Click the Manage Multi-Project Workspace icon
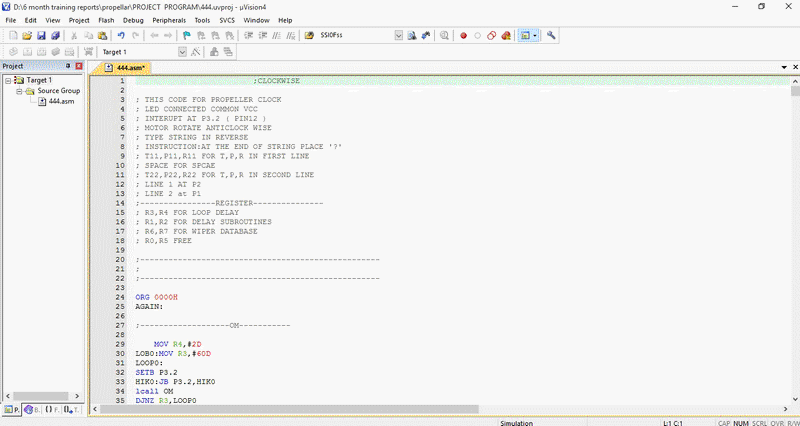The height and width of the screenshot is (426, 800). click(x=228, y=52)
